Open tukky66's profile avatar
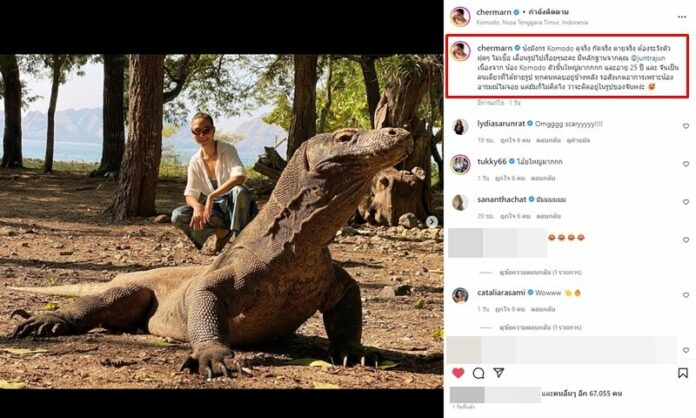696x418 pixels. 460,164
